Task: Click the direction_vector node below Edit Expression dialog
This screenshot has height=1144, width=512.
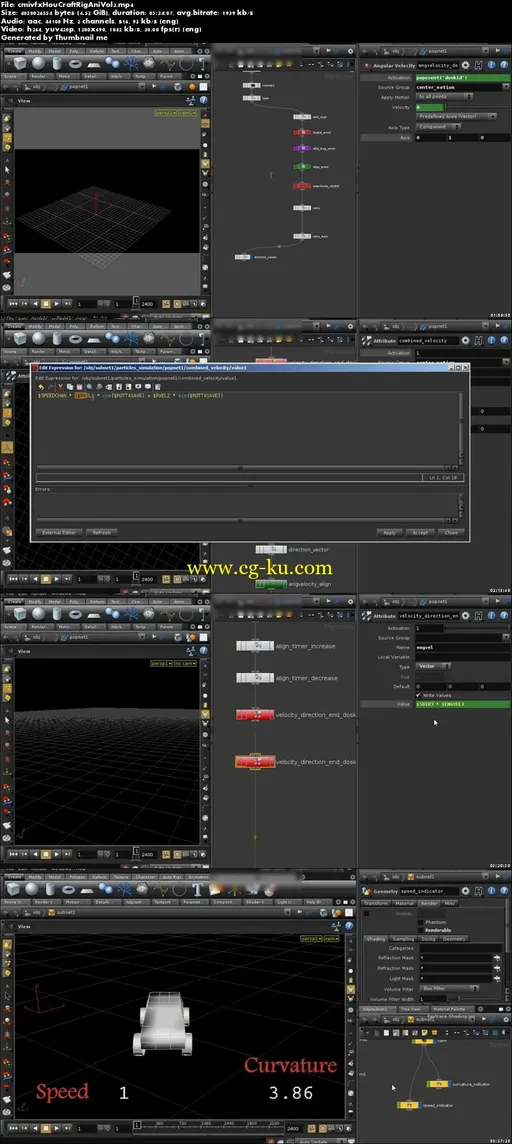Action: (271, 549)
